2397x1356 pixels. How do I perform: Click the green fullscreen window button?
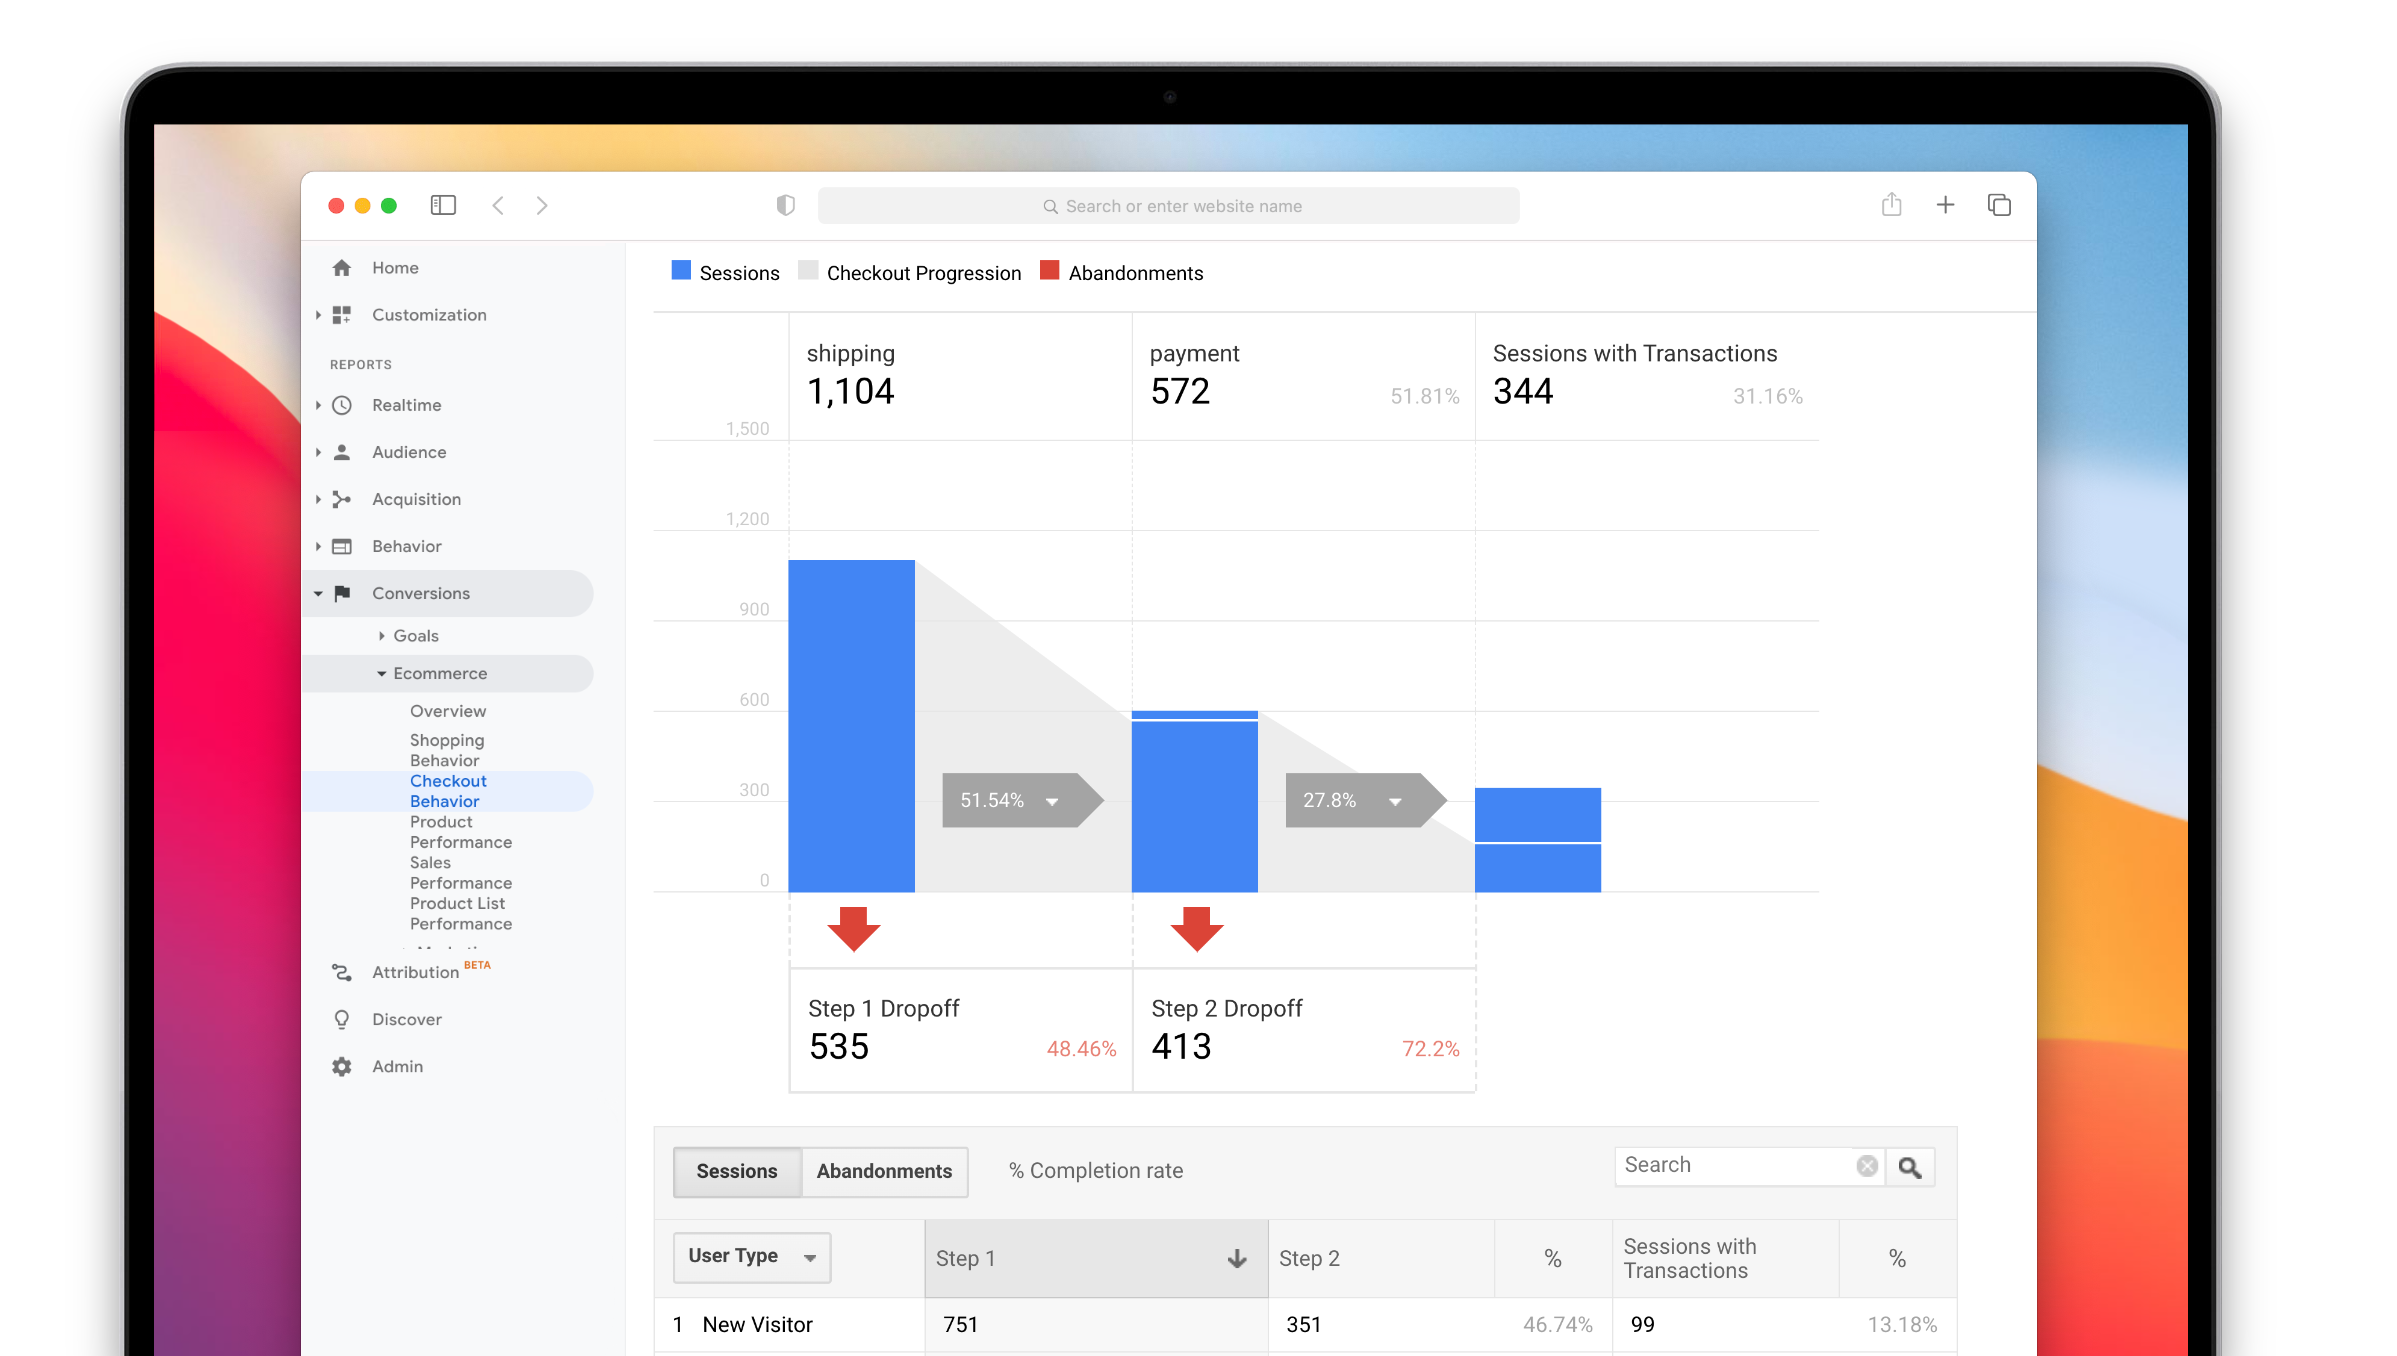(x=389, y=205)
